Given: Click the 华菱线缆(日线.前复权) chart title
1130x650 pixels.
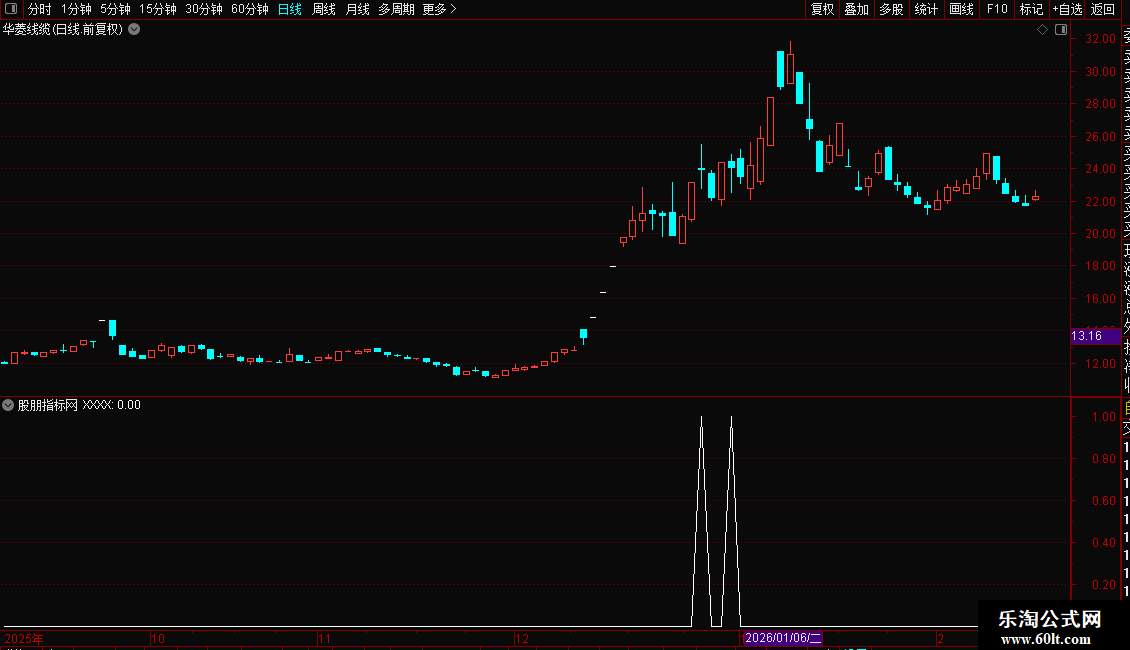Looking at the screenshot, I should (x=63, y=30).
